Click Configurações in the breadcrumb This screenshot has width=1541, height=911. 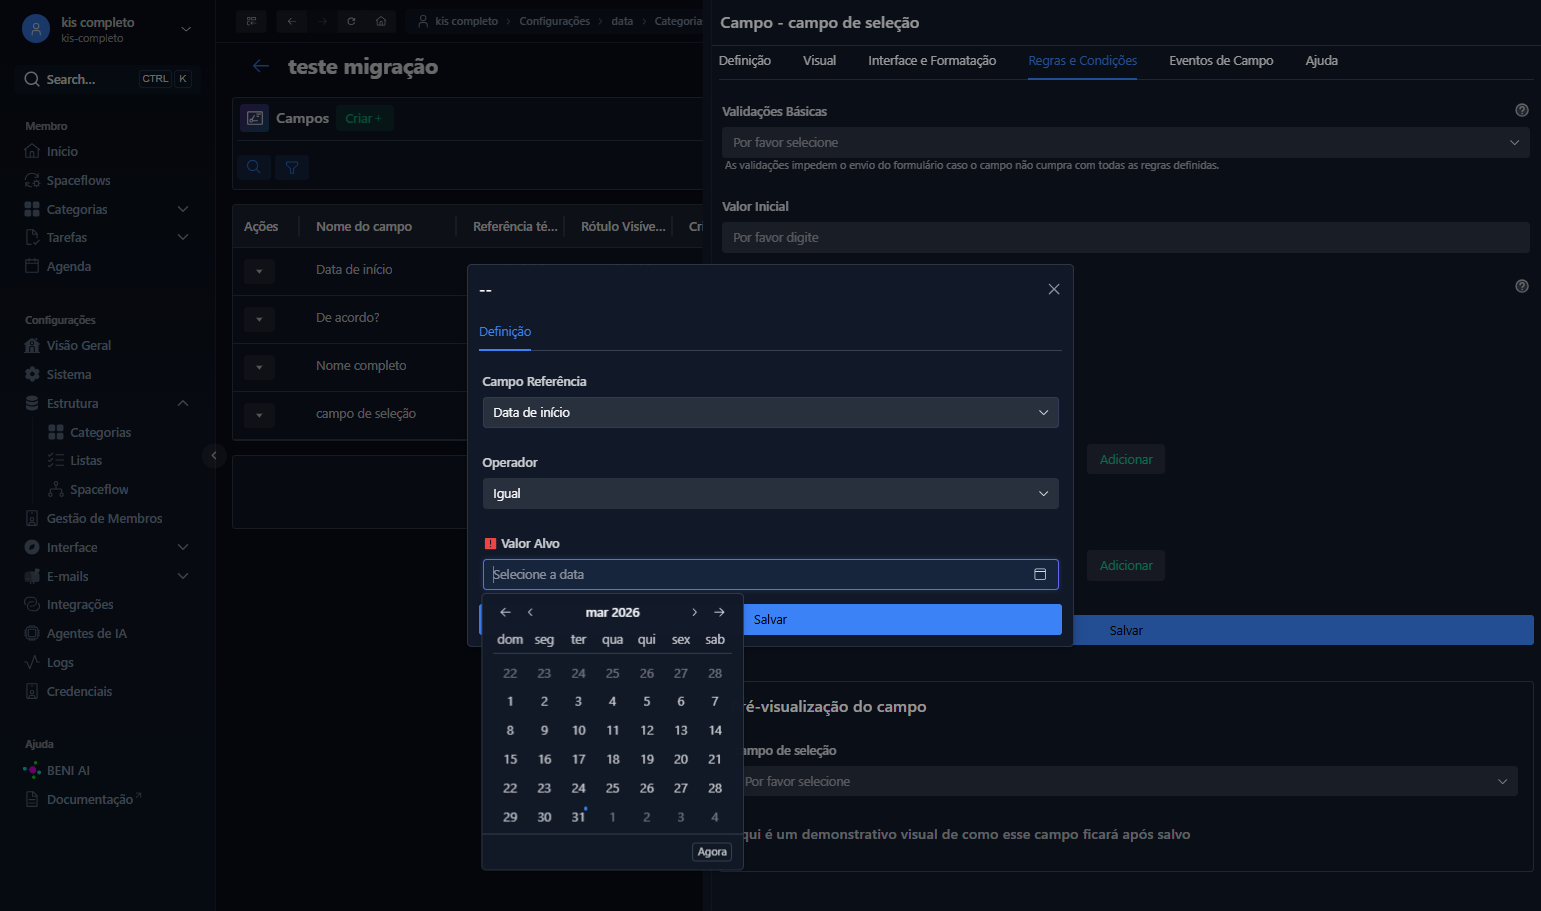[554, 21]
